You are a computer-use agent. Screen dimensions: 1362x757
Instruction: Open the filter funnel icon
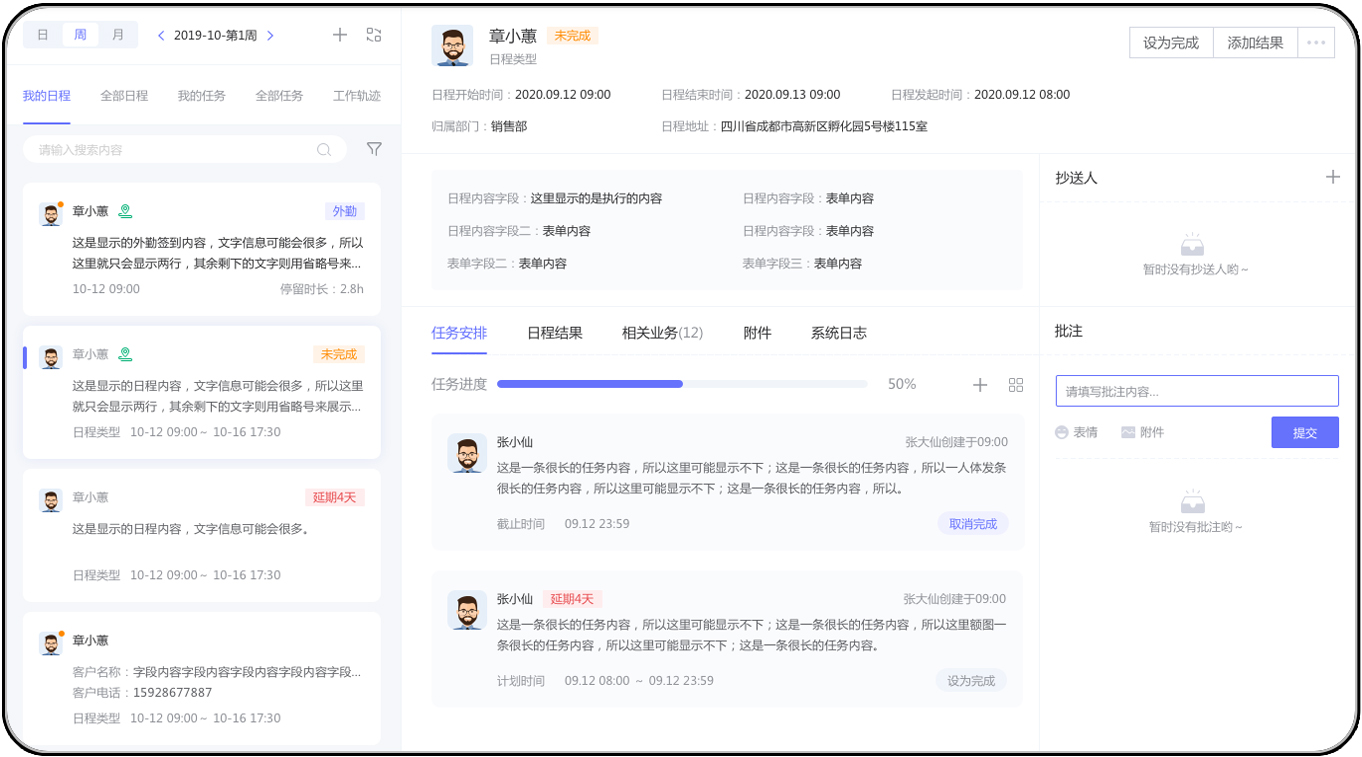[x=374, y=149]
